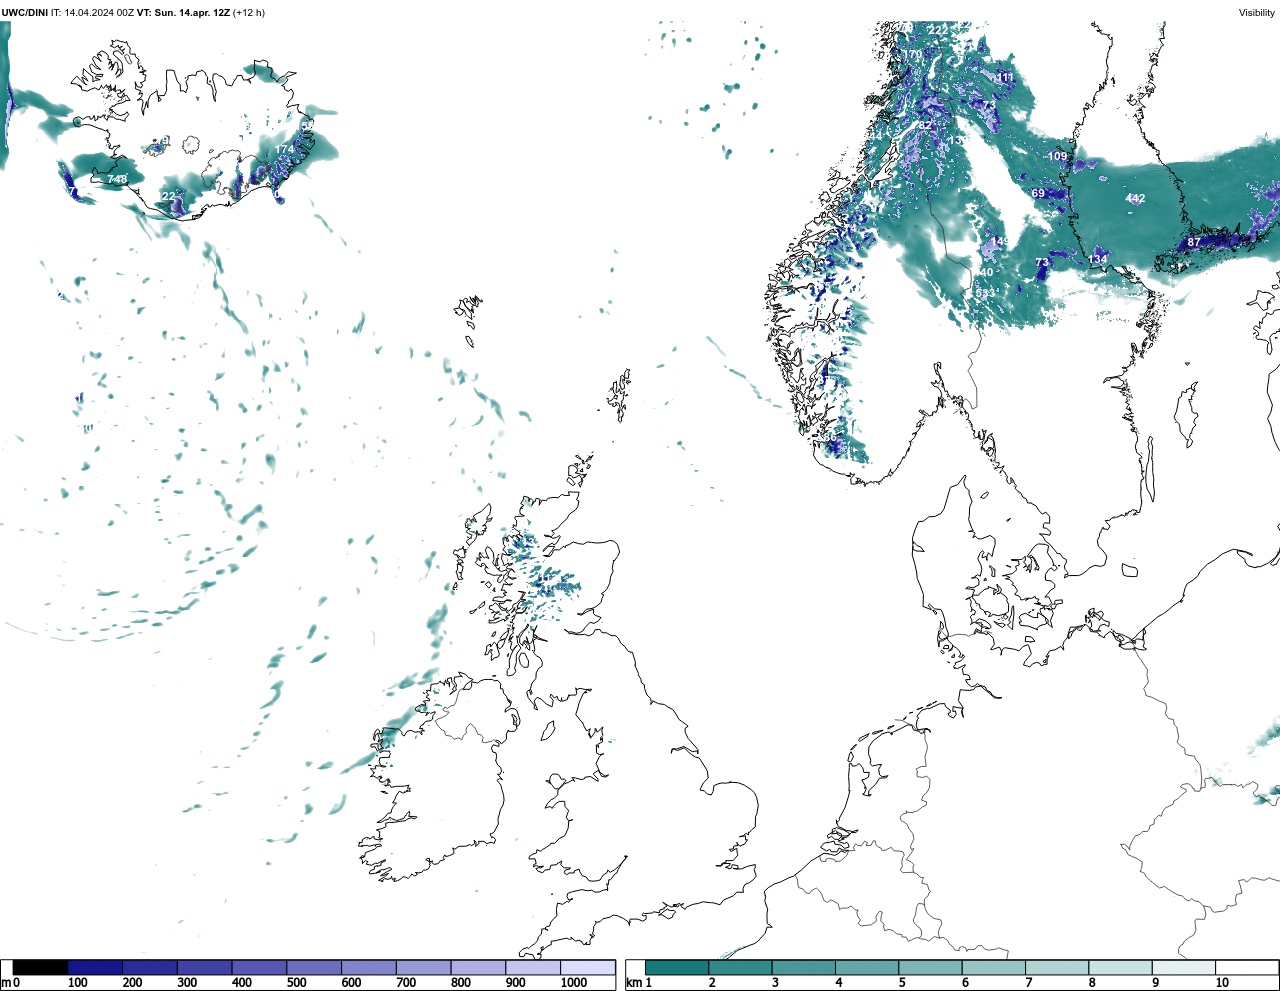Image resolution: width=1280 pixels, height=991 pixels.
Task: Select the 3–4 km legend swatch
Action: 803,967
